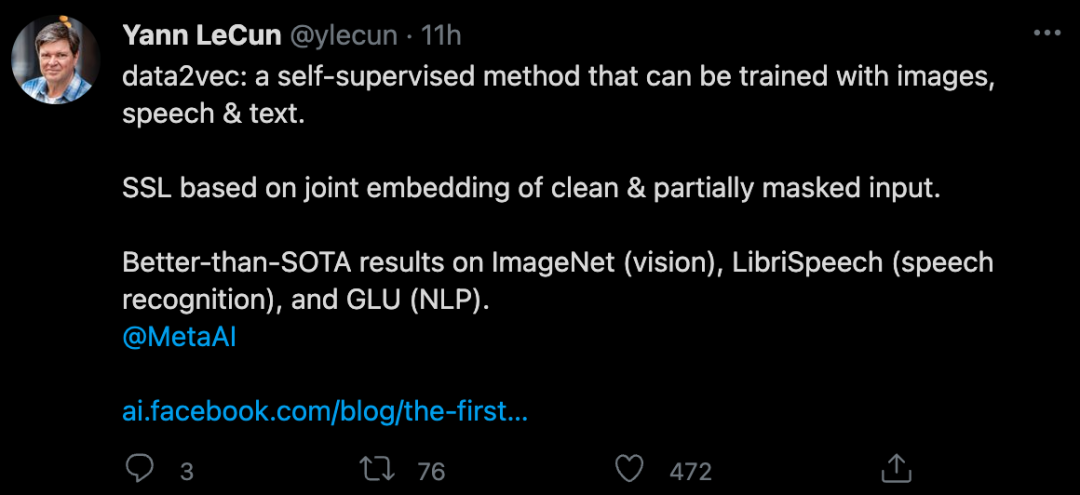1080x495 pixels.
Task: Visit the @MetaAI mention
Action: [x=178, y=337]
